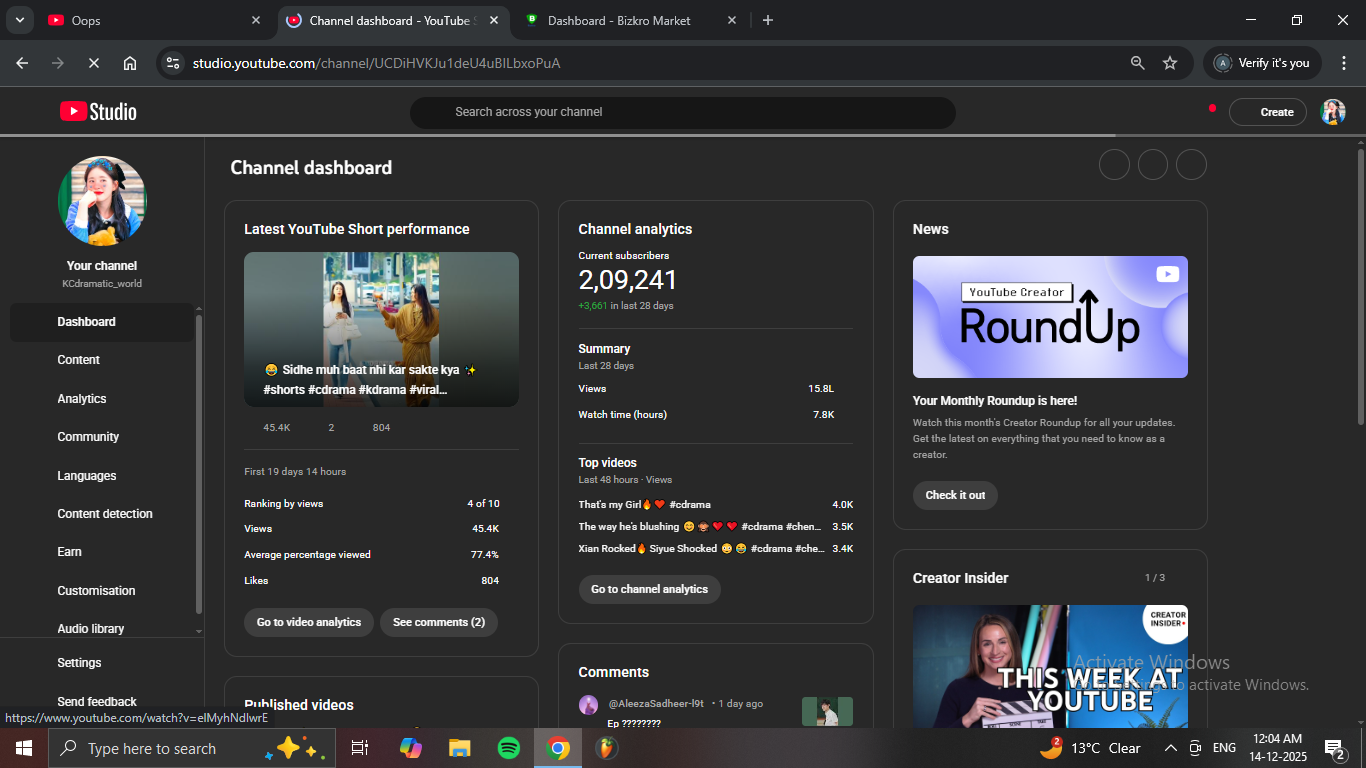This screenshot has height=768, width=1366.
Task: Open the Windows notification center
Action: (x=1334, y=748)
